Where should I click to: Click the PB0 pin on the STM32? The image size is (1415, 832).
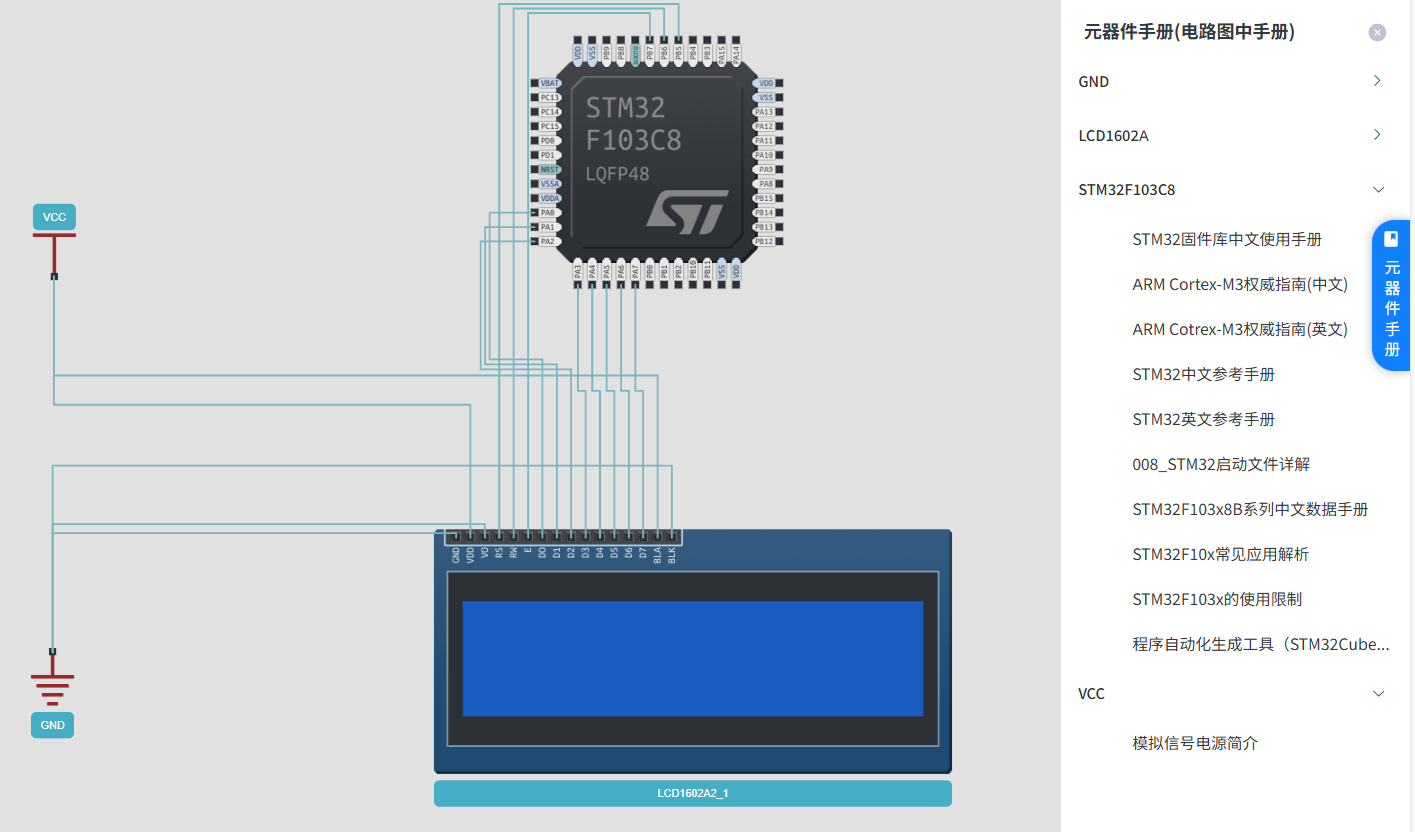pos(650,273)
